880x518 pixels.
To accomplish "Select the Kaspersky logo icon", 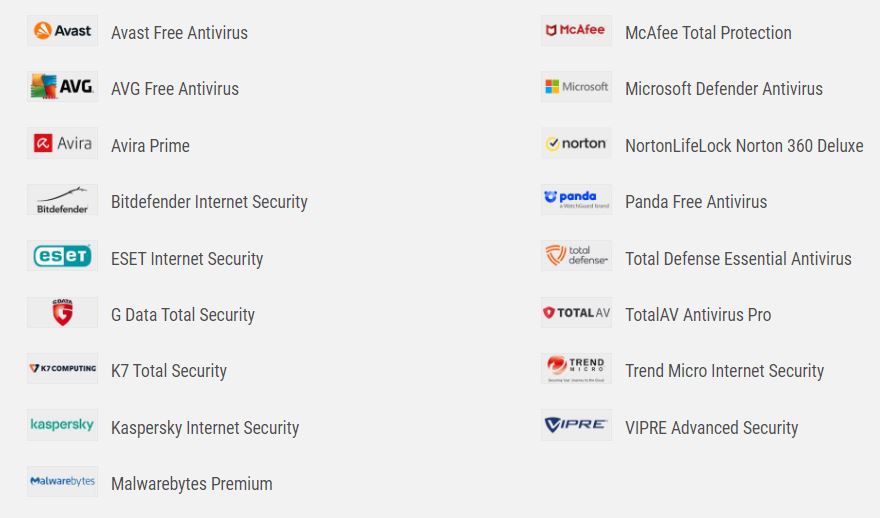I will (x=62, y=426).
